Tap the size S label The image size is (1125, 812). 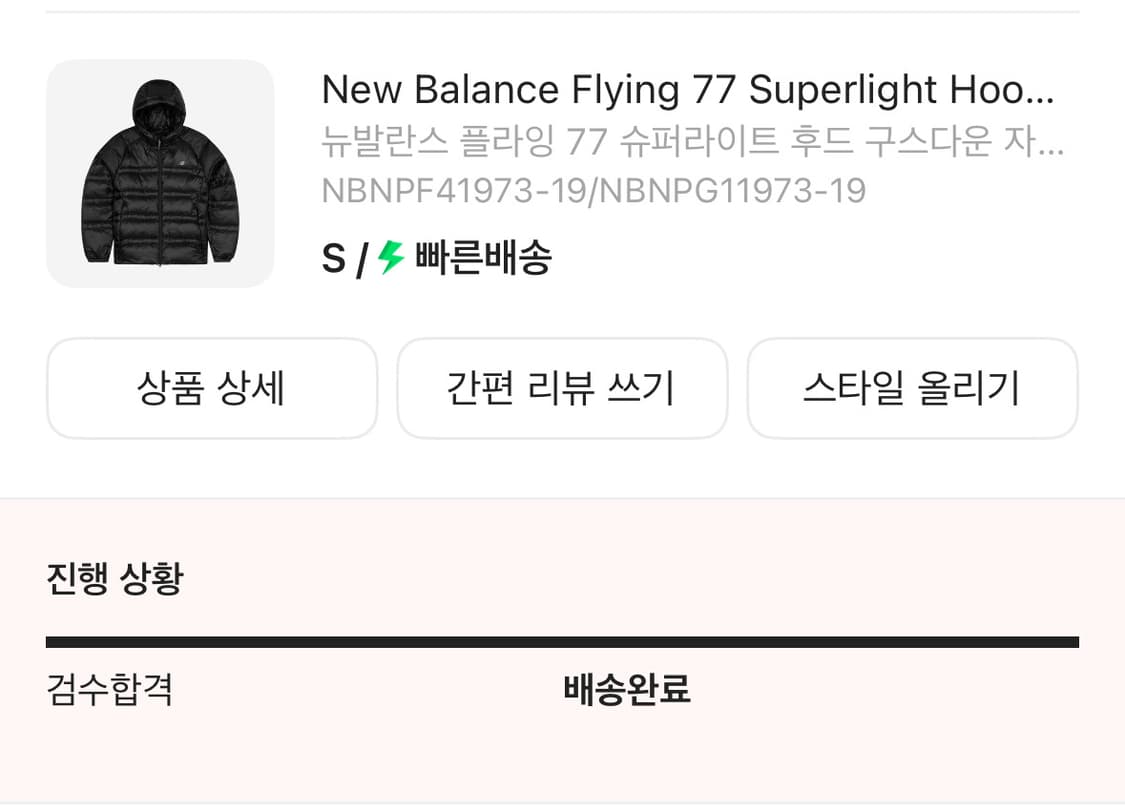coord(331,258)
